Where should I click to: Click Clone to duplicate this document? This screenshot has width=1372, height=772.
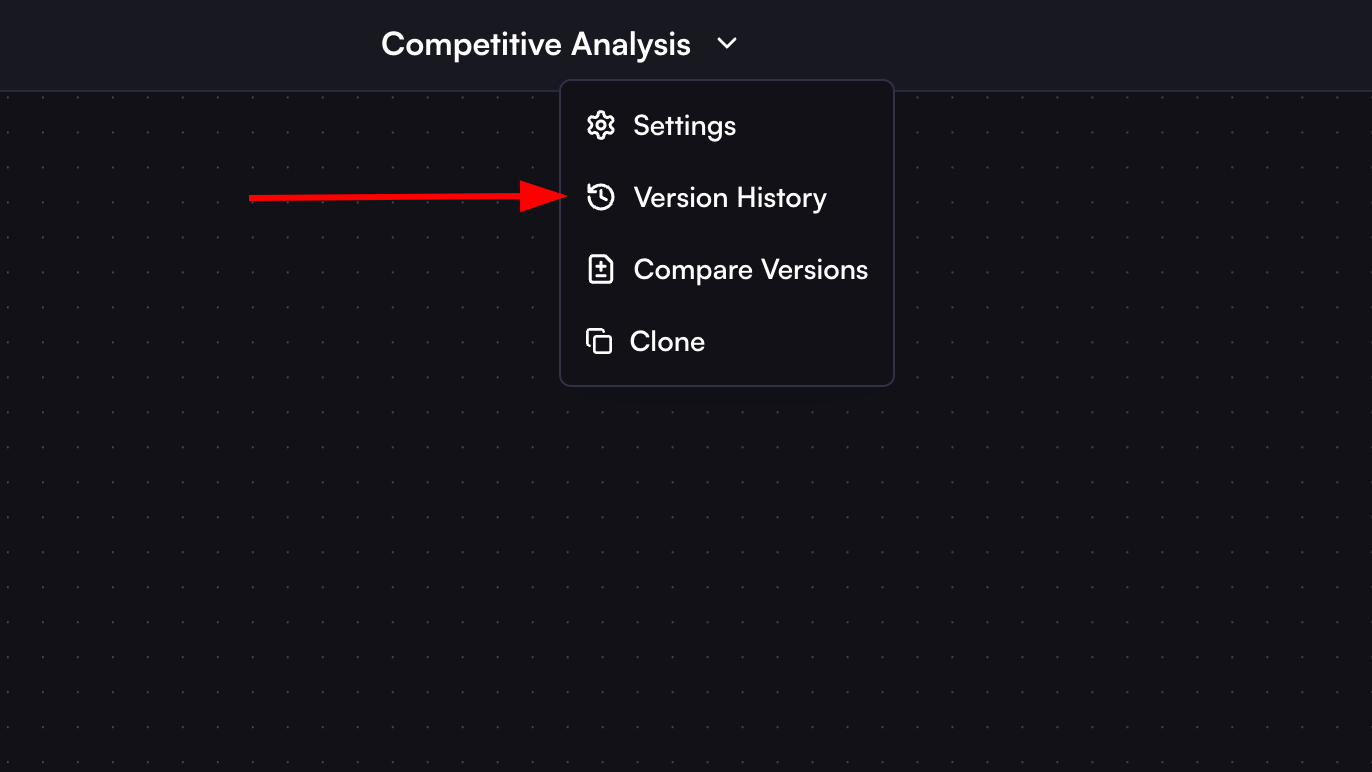[x=666, y=341]
